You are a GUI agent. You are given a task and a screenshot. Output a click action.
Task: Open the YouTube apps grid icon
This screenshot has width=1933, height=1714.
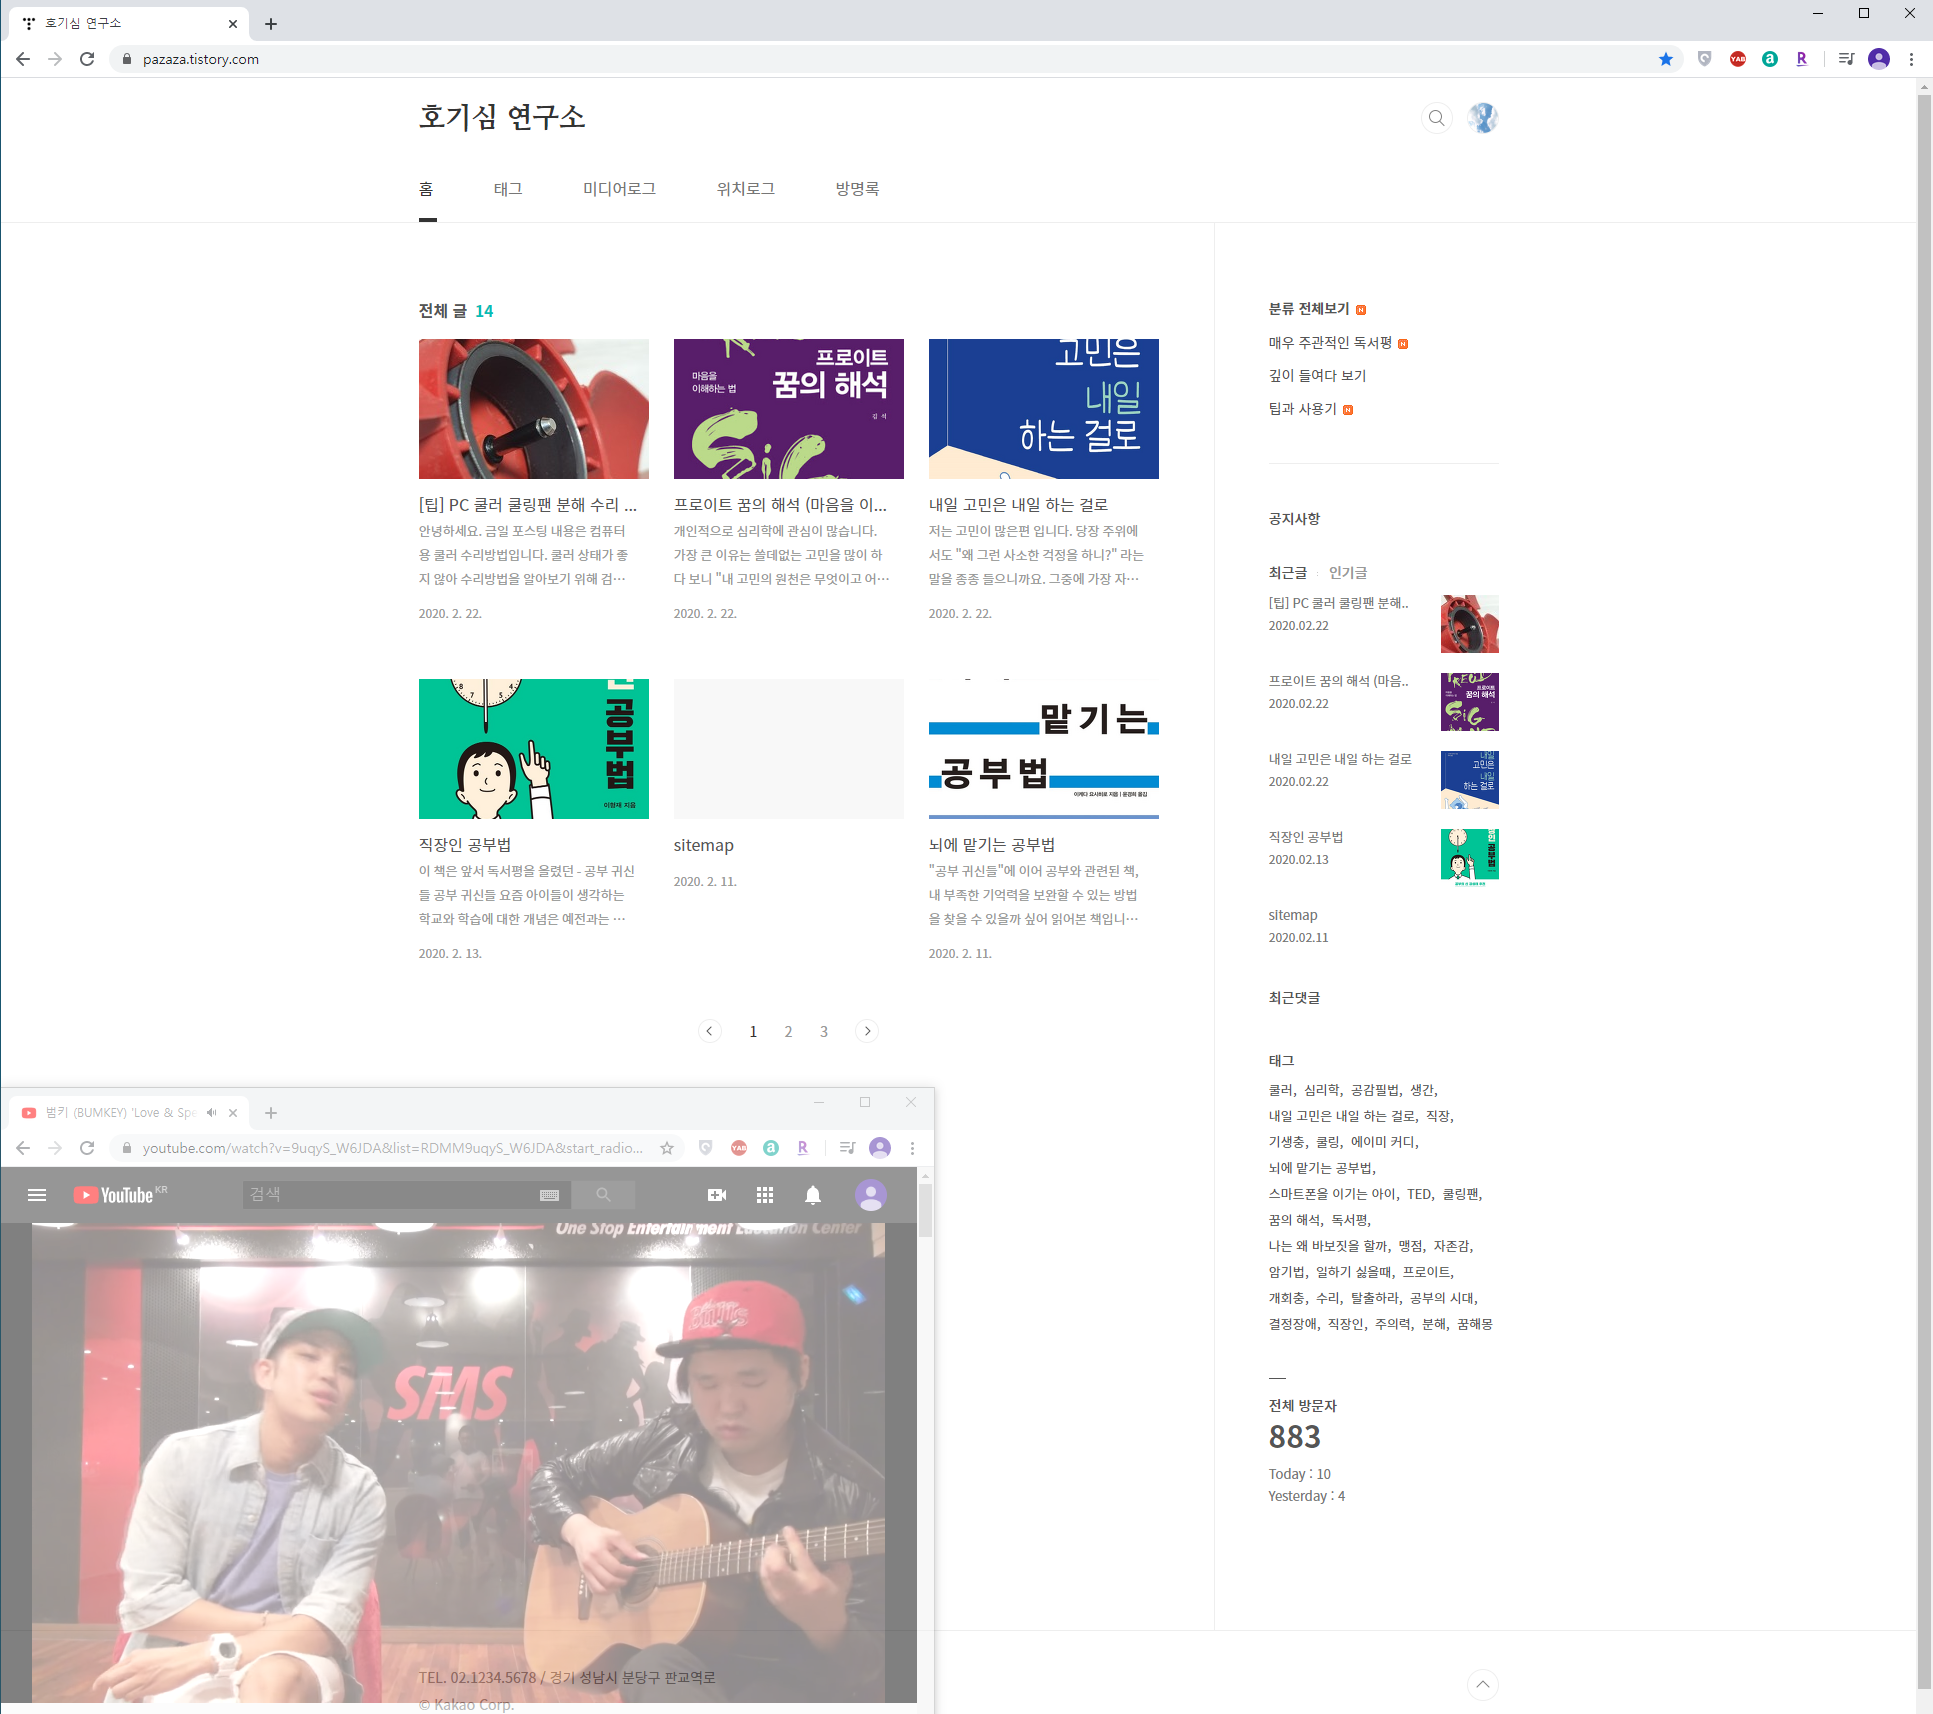[x=765, y=1195]
